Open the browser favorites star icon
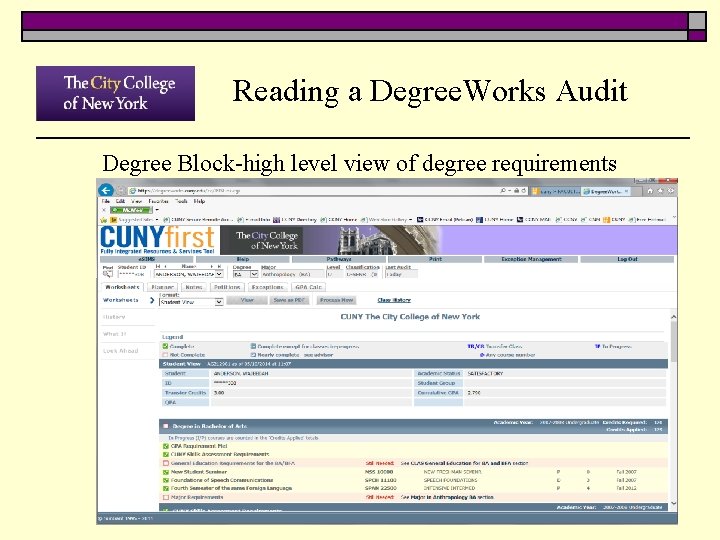 point(660,191)
